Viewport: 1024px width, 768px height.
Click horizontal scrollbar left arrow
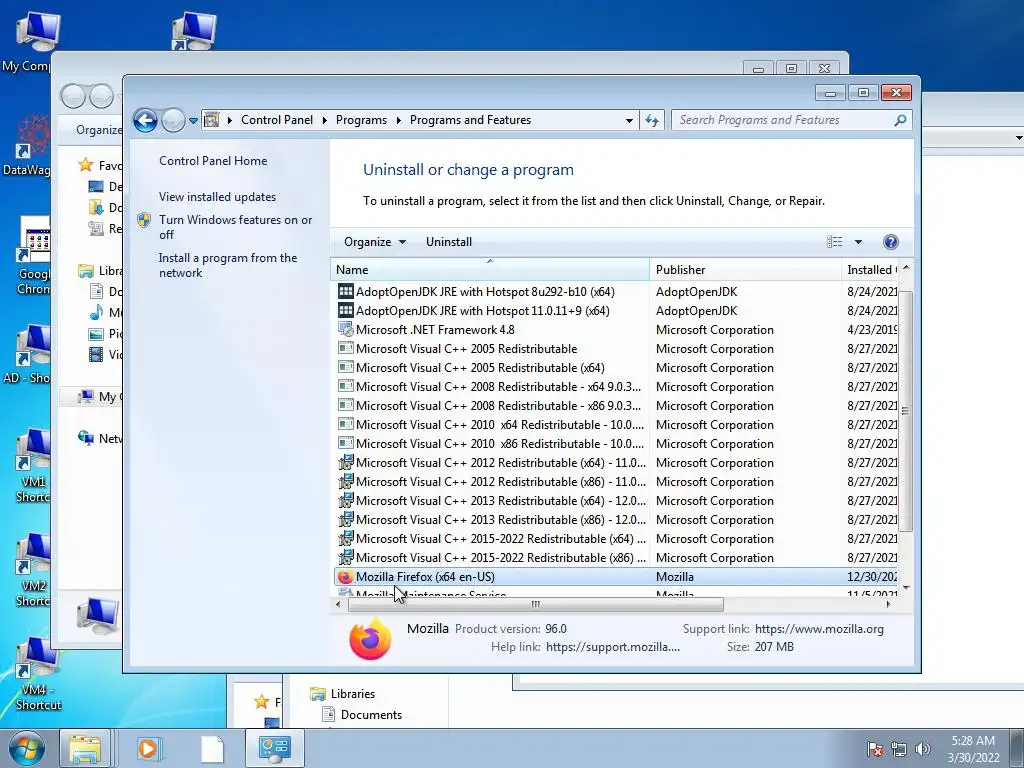coord(338,605)
